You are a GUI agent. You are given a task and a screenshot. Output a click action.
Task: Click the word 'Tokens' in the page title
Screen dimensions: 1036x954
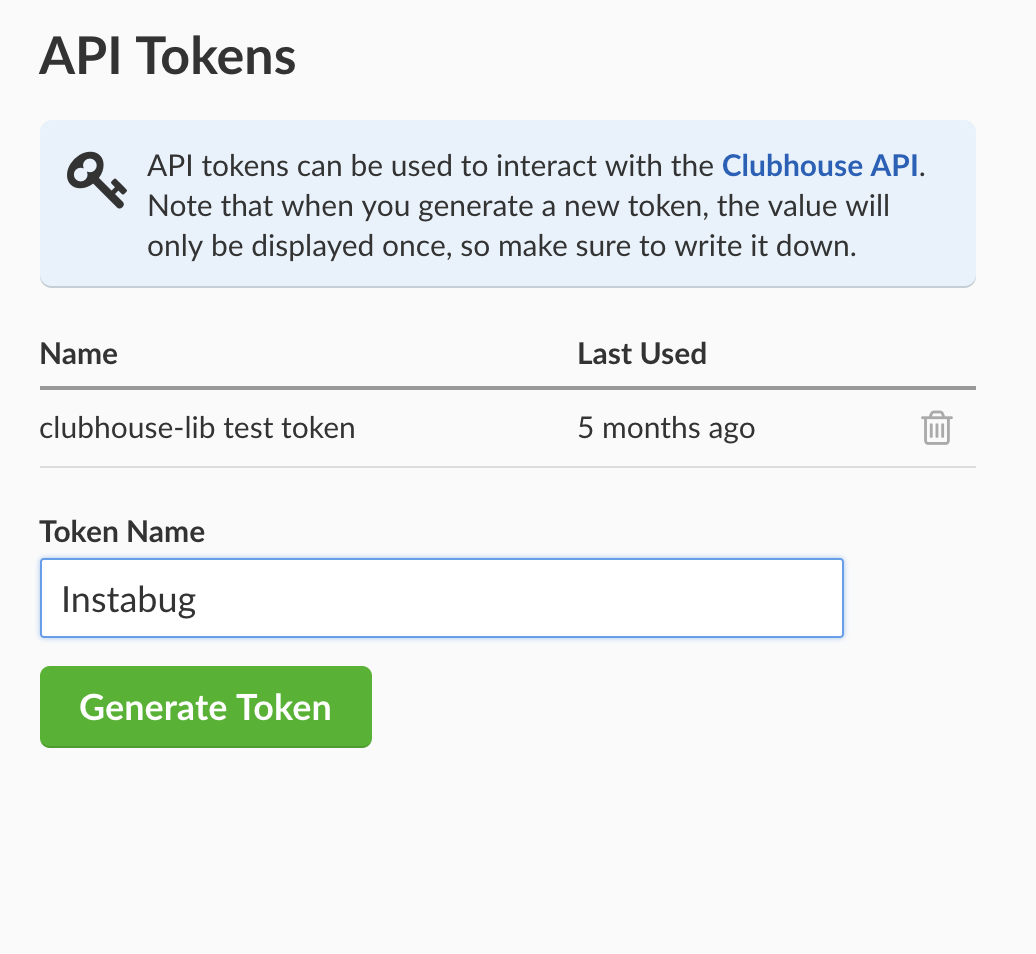point(217,56)
